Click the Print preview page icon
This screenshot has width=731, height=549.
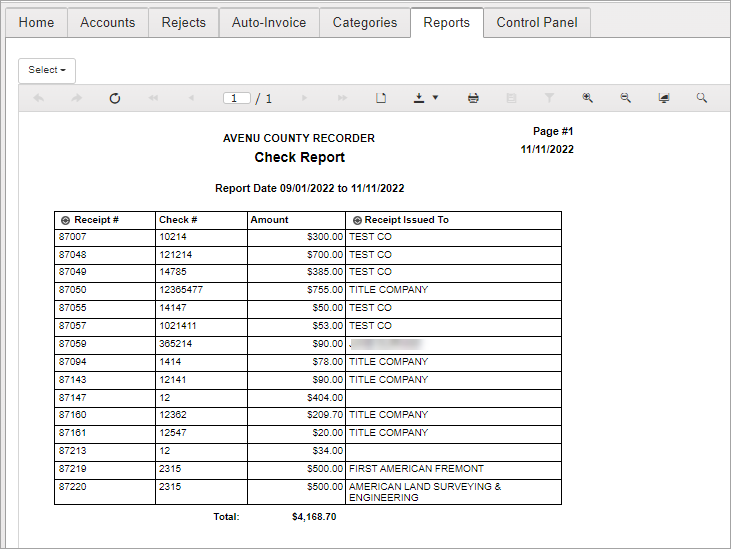point(380,98)
